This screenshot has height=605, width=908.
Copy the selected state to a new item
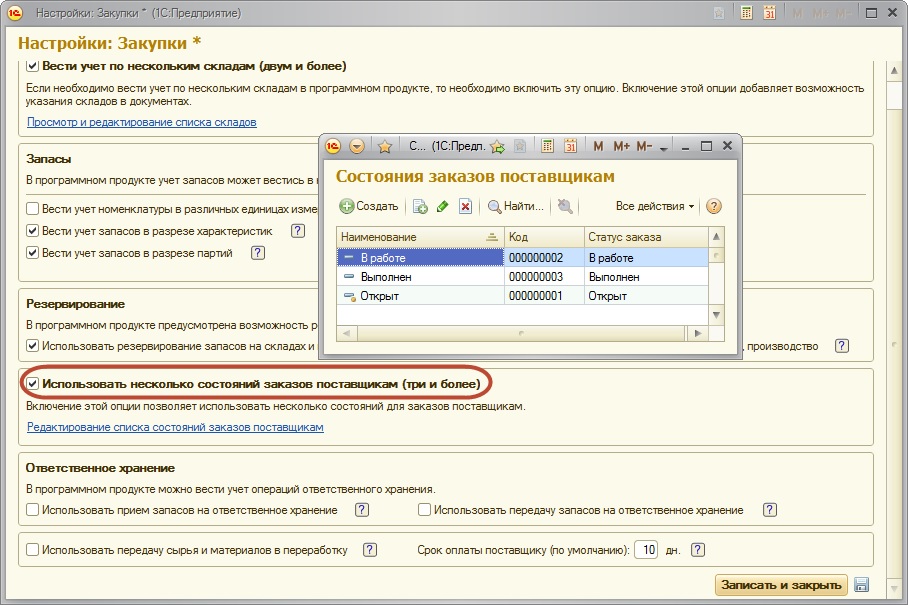coord(420,206)
